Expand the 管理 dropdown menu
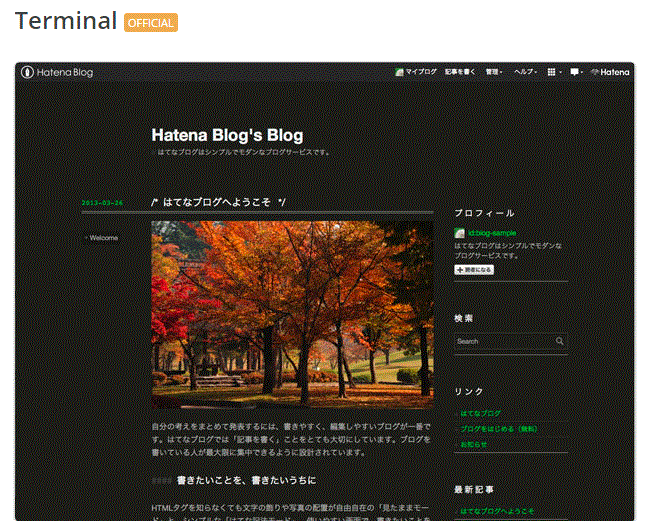 click(494, 72)
